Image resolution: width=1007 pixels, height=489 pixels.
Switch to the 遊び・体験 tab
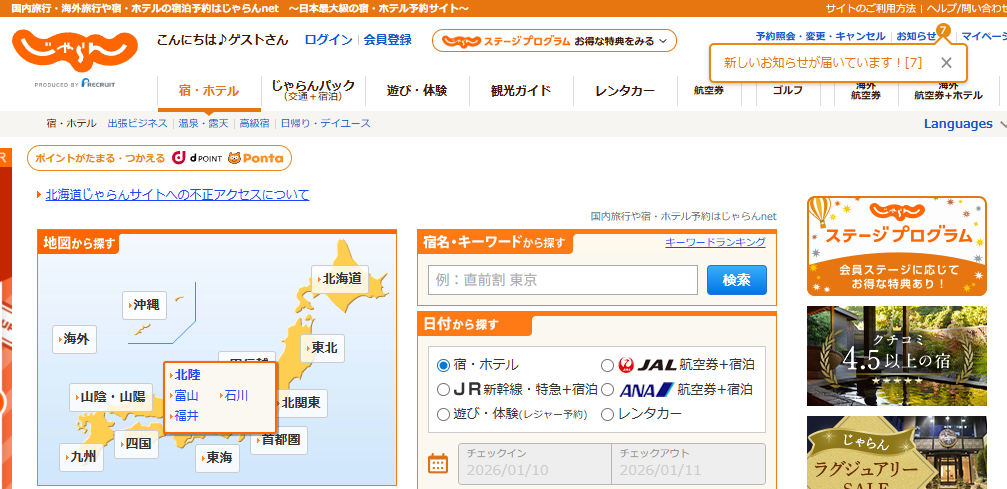coord(416,91)
